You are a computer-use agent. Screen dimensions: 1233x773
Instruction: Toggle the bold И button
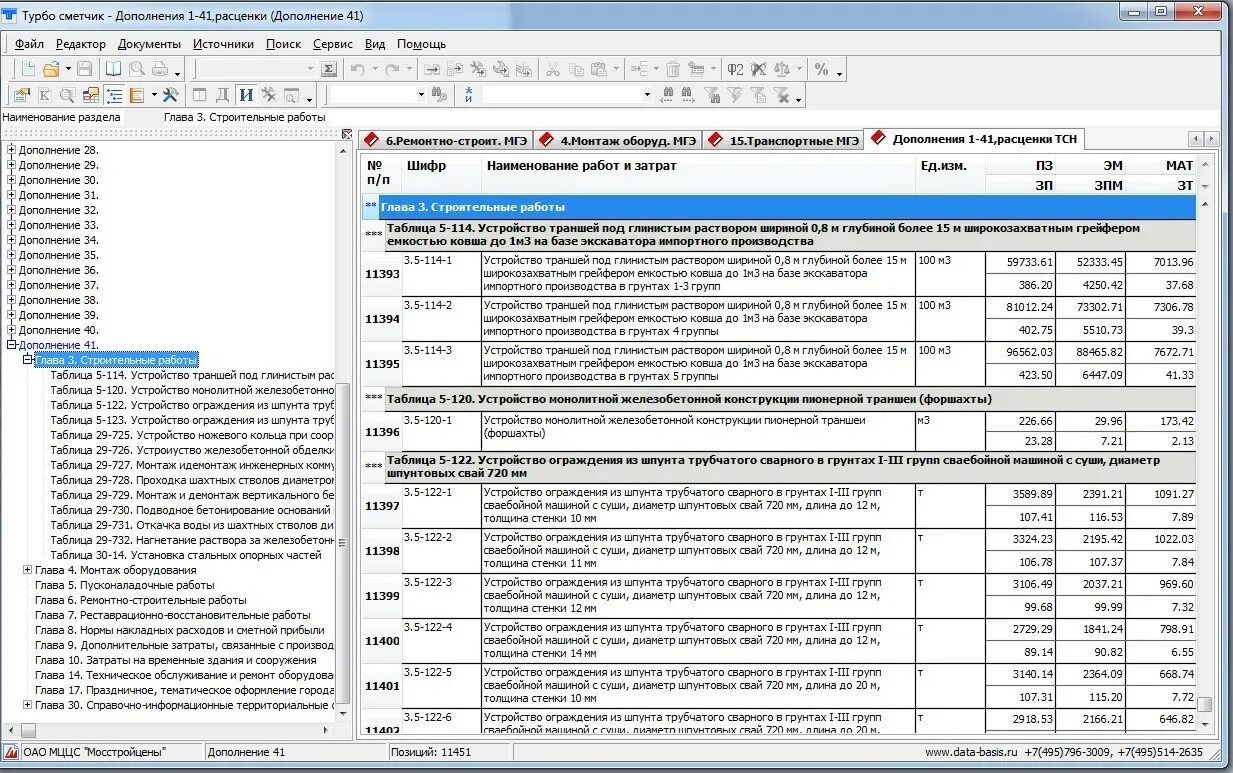pyautogui.click(x=245, y=95)
